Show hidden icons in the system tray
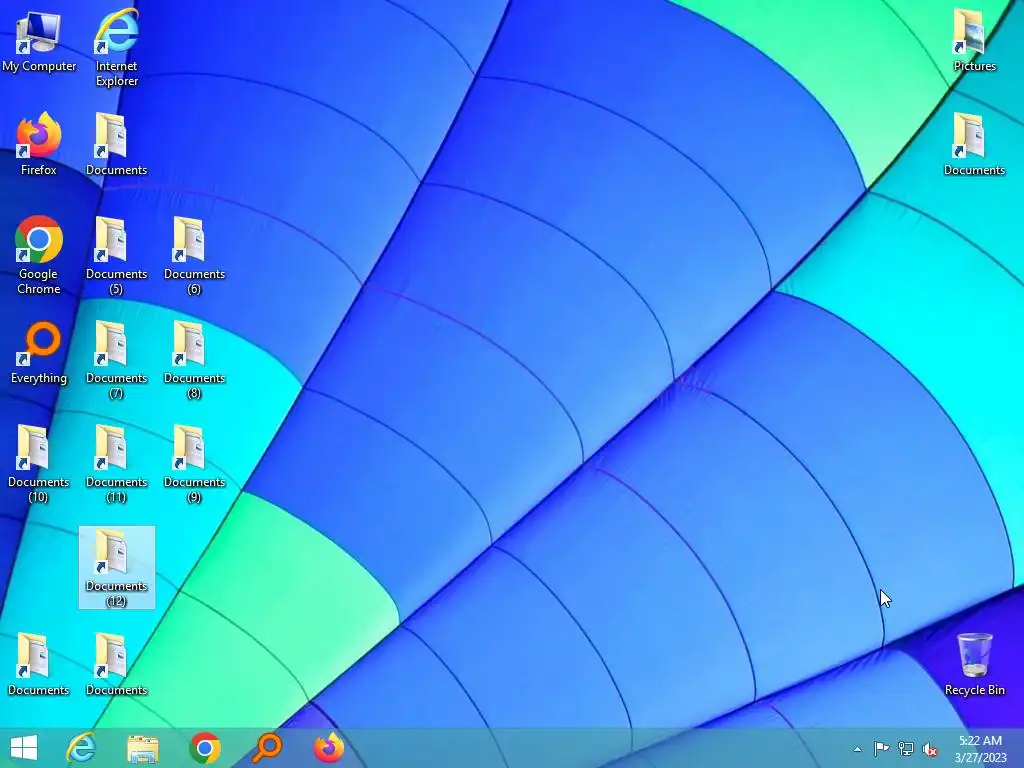Viewport: 1024px width, 768px height. (x=857, y=749)
